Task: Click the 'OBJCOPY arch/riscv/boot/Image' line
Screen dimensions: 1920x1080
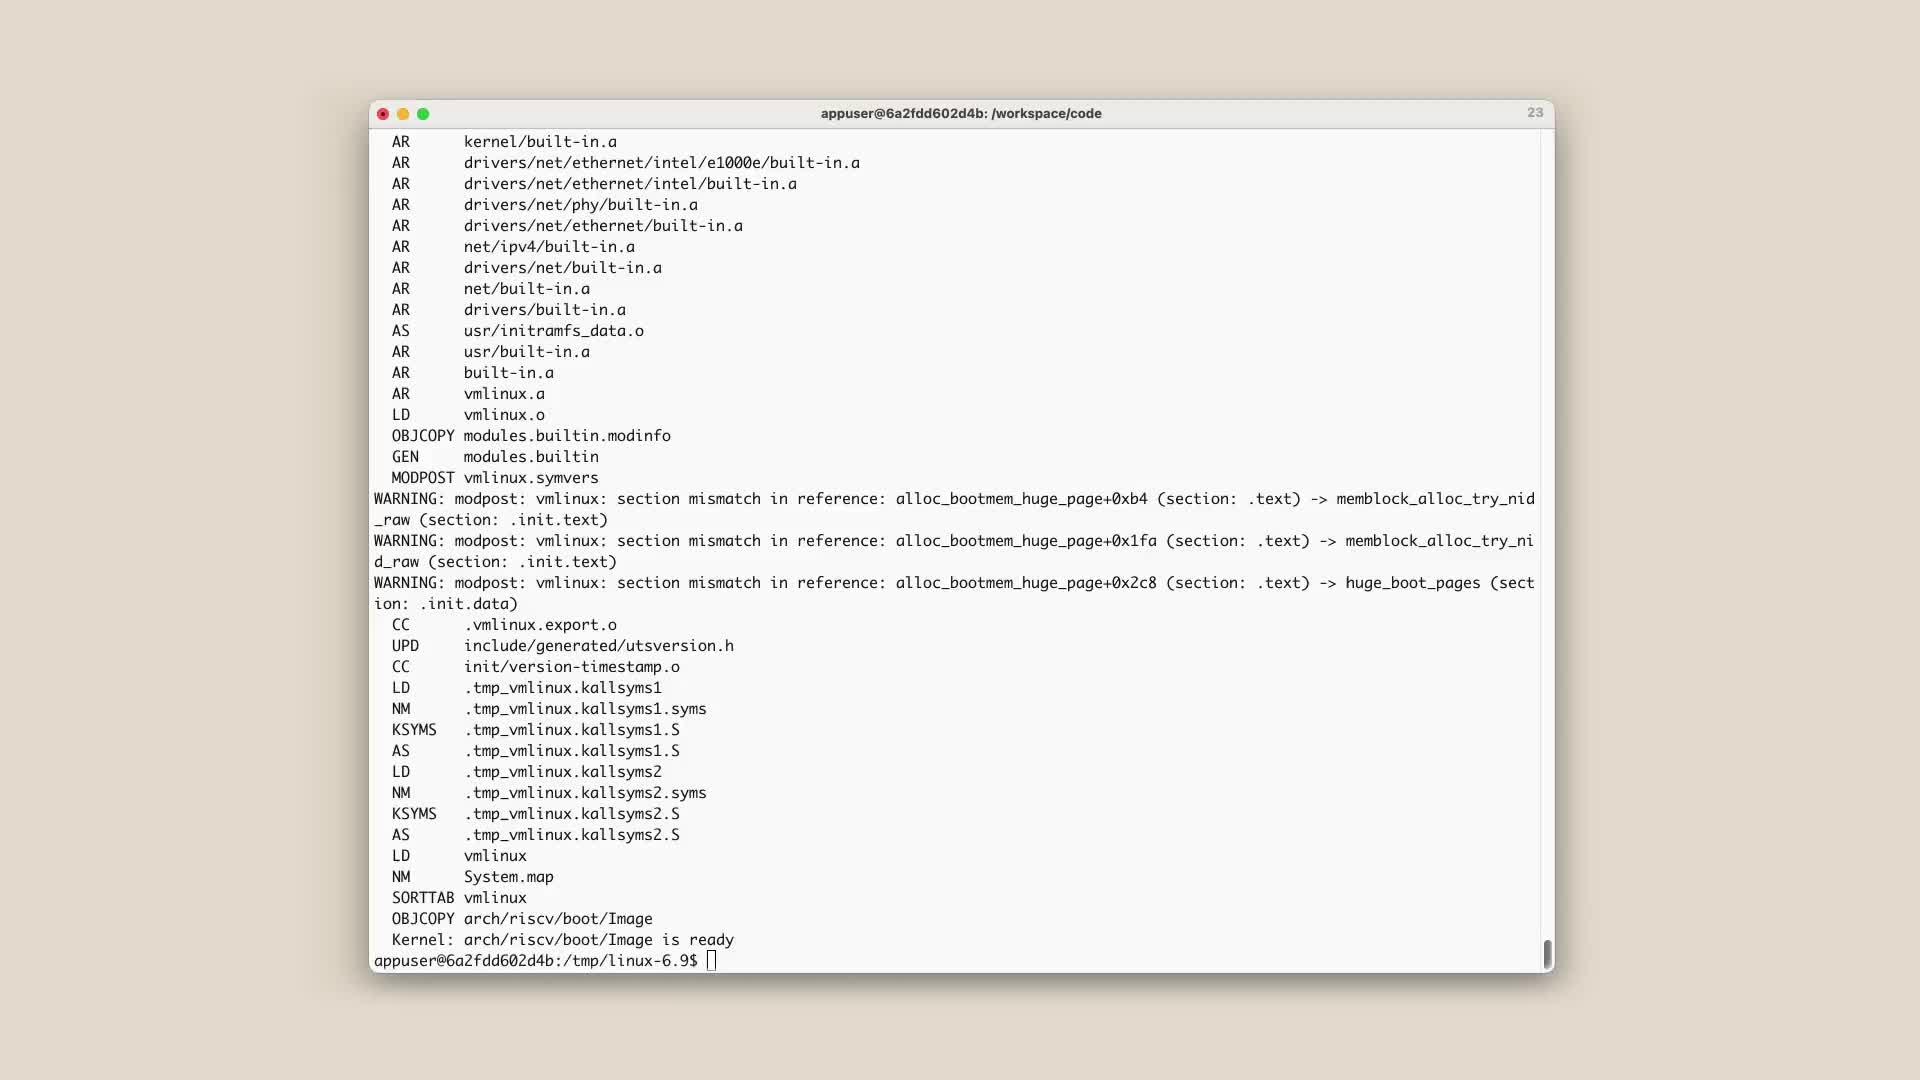Action: (x=522, y=919)
